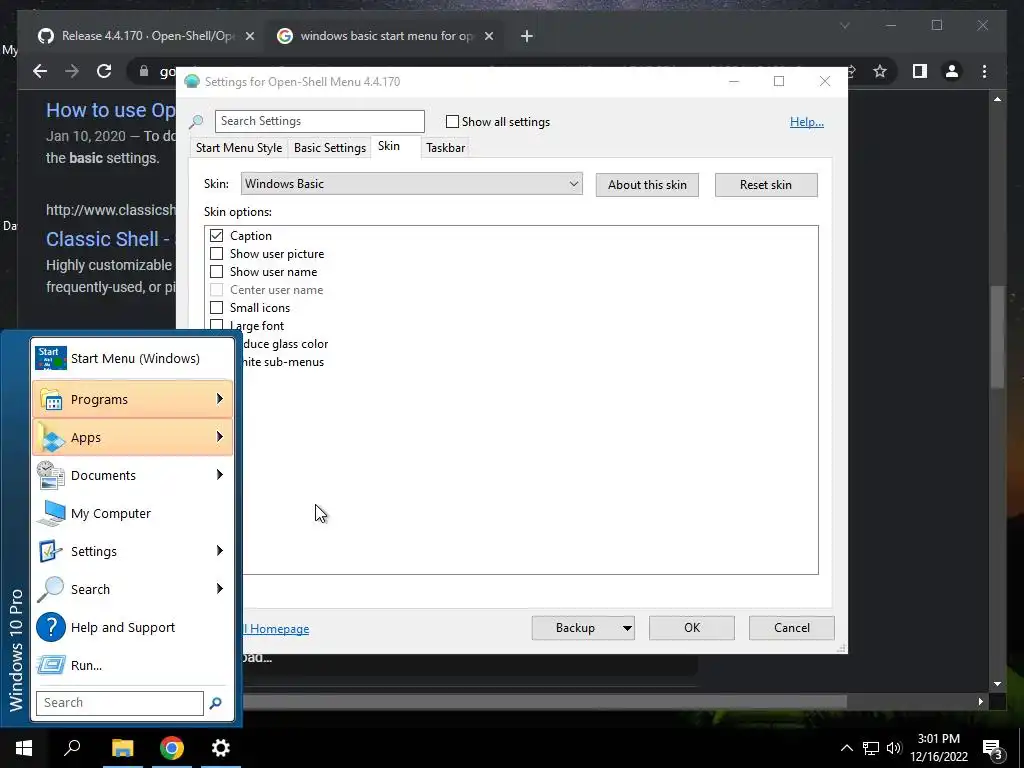This screenshot has width=1024, height=768.
Task: Click the network icon in system tray
Action: 871,748
